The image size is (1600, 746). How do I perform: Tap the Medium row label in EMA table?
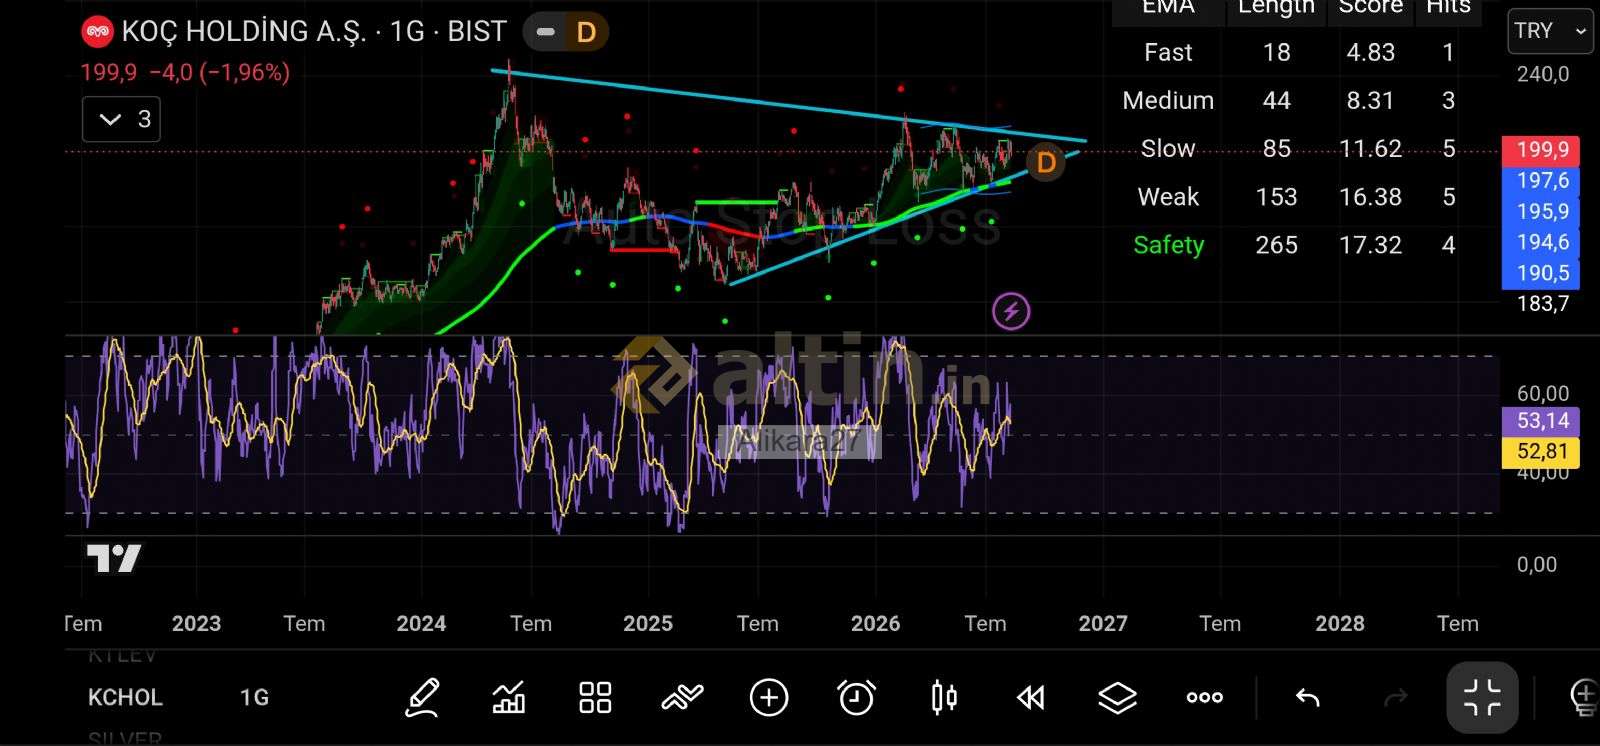tap(1168, 100)
